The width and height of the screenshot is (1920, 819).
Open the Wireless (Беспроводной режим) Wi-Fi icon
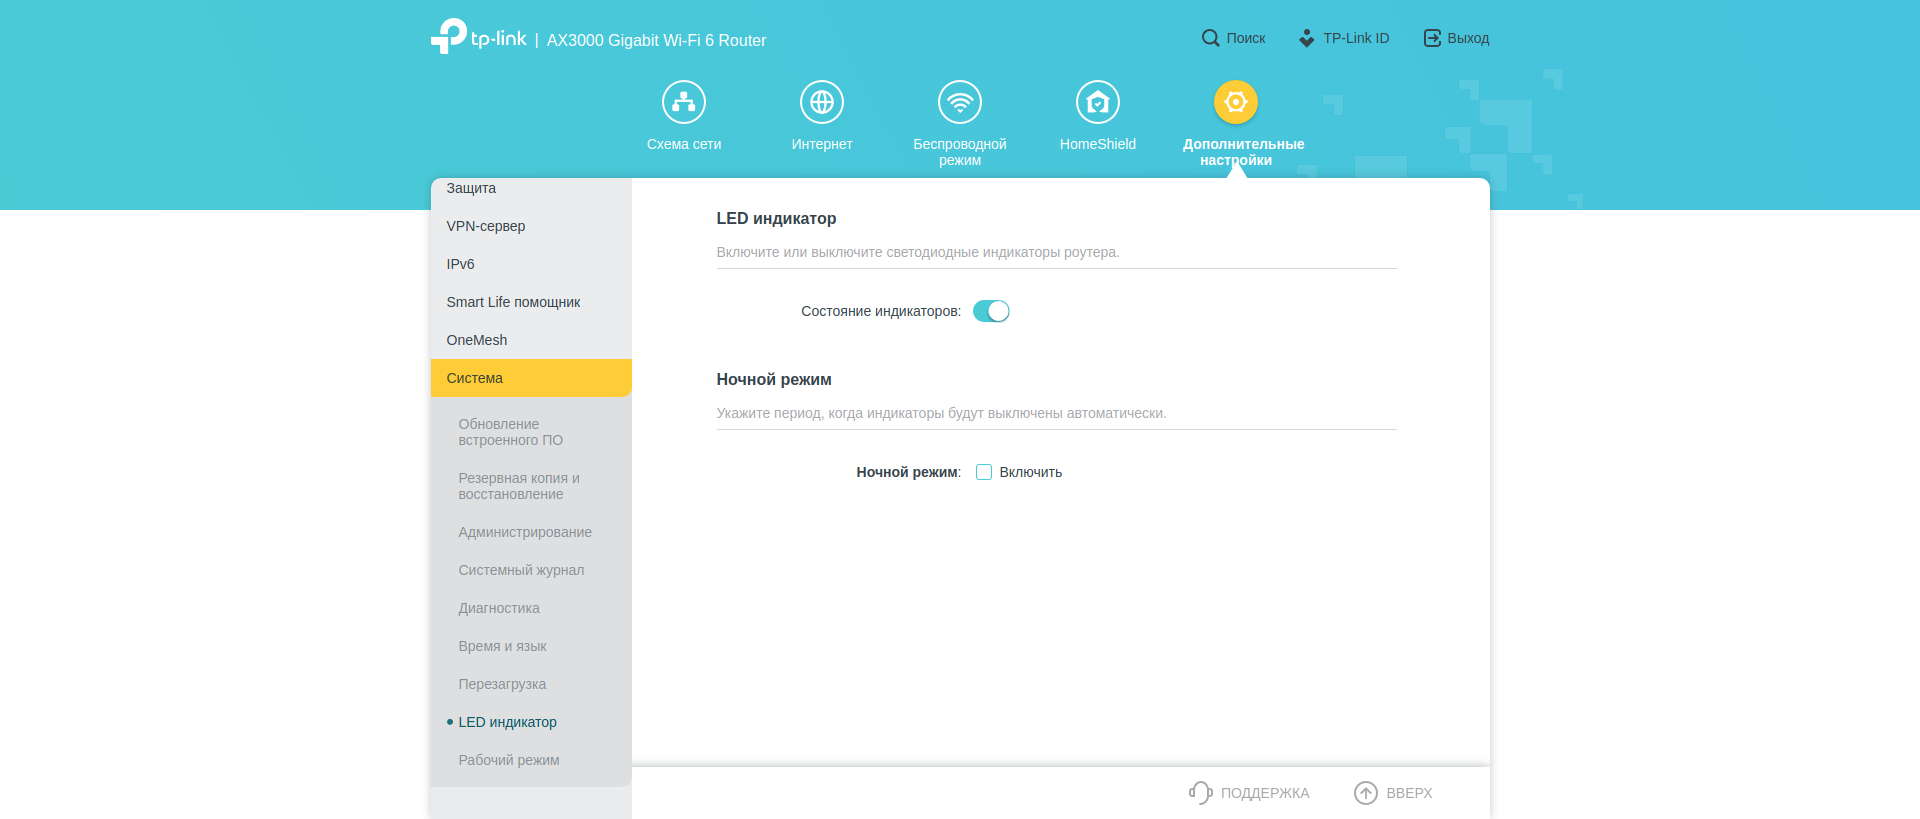pyautogui.click(x=960, y=102)
